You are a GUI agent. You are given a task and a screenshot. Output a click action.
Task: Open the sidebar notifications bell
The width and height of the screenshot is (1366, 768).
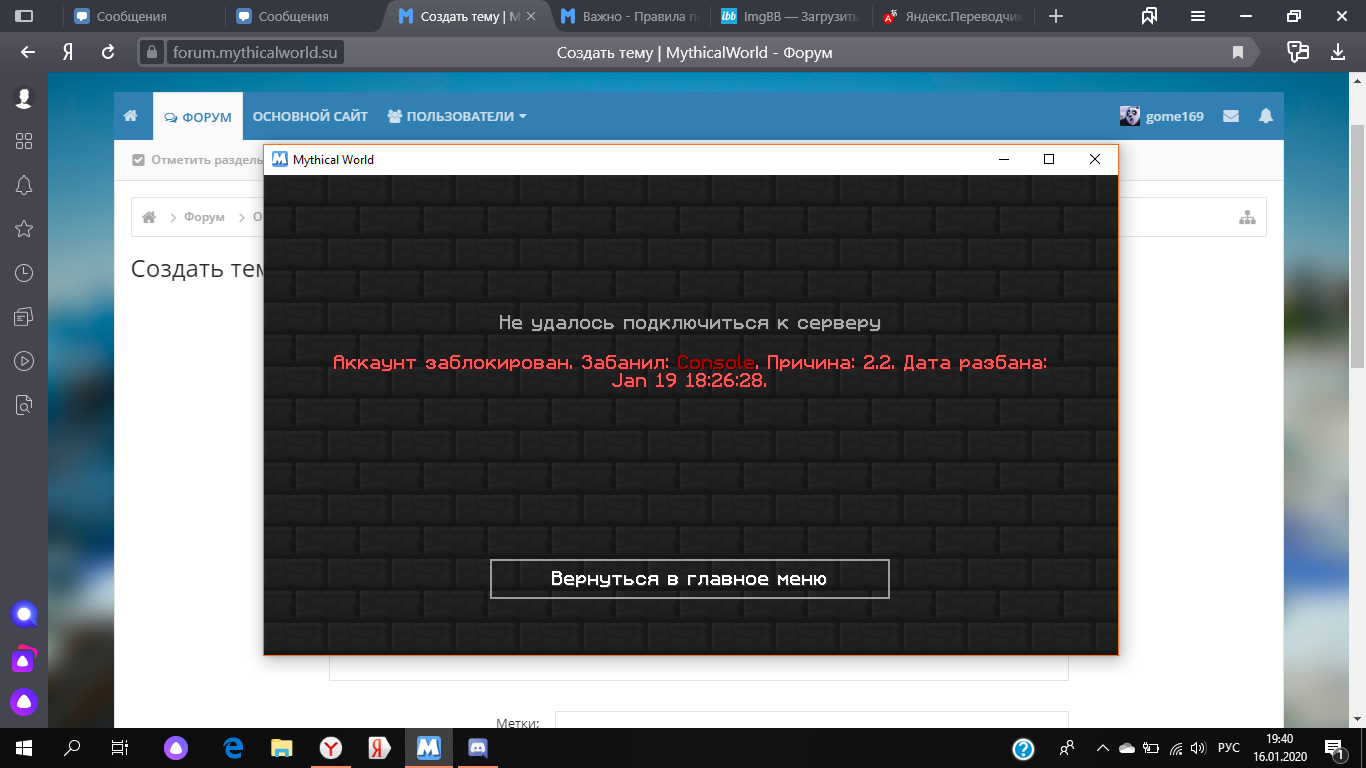pos(24,185)
